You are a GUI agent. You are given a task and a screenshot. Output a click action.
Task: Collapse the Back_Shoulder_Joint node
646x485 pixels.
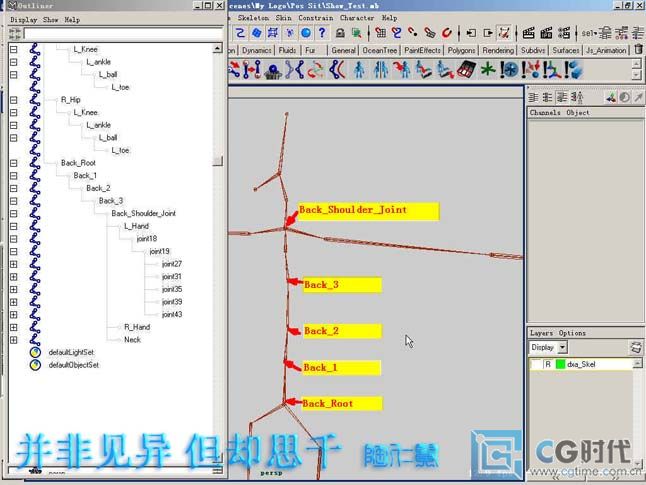[14, 214]
